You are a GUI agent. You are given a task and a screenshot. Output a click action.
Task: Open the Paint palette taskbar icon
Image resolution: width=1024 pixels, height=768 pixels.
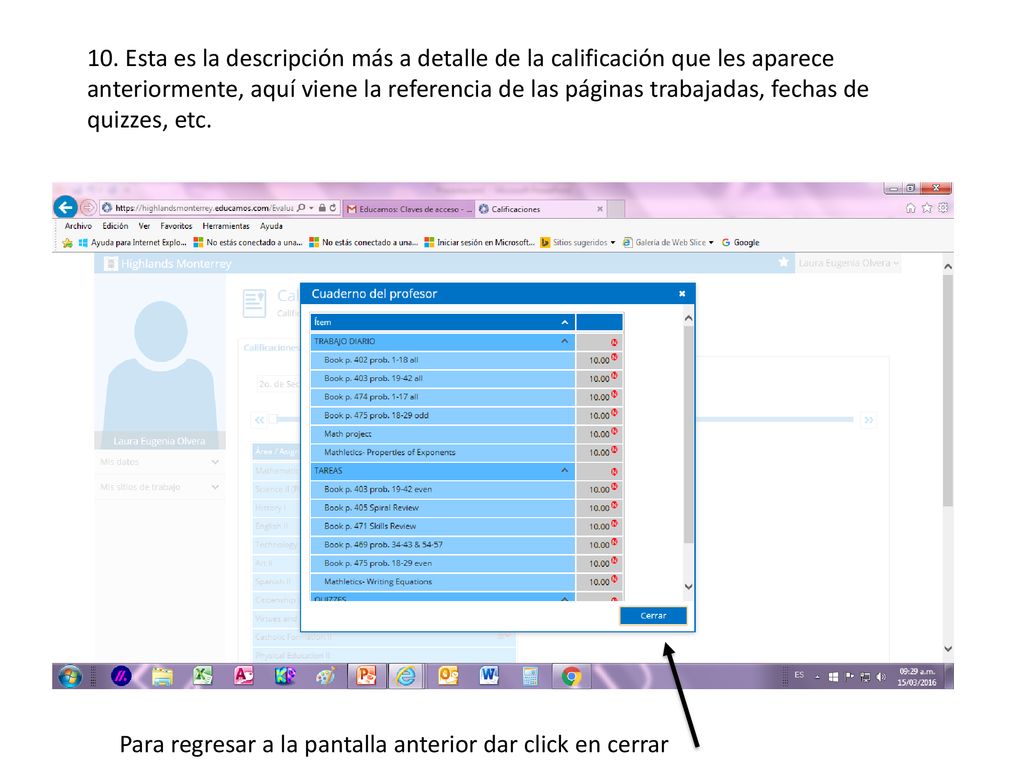pos(325,676)
